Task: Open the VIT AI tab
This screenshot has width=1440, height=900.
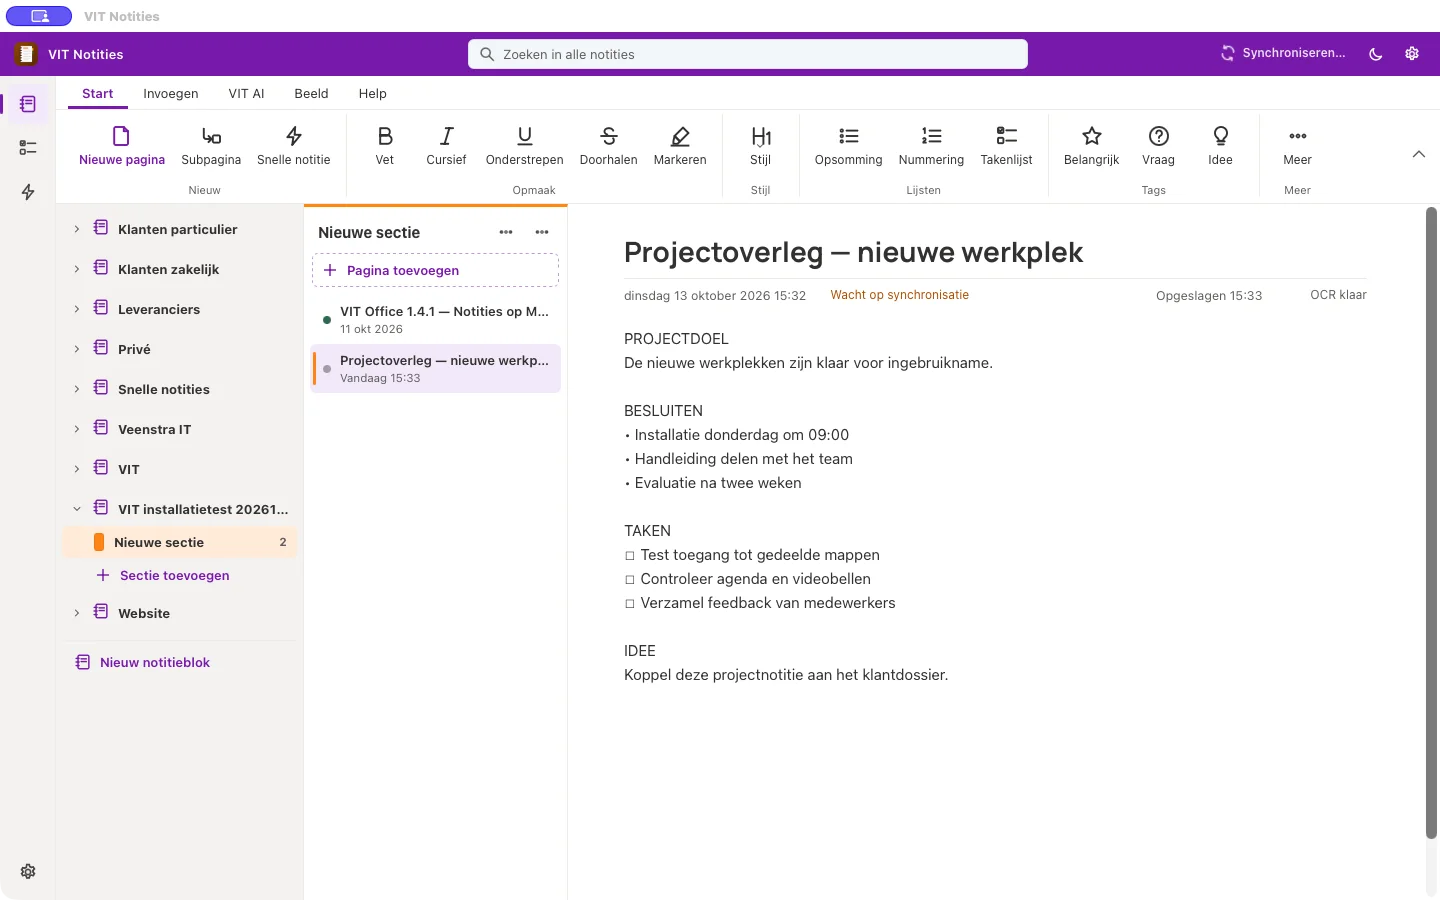Action: (246, 93)
